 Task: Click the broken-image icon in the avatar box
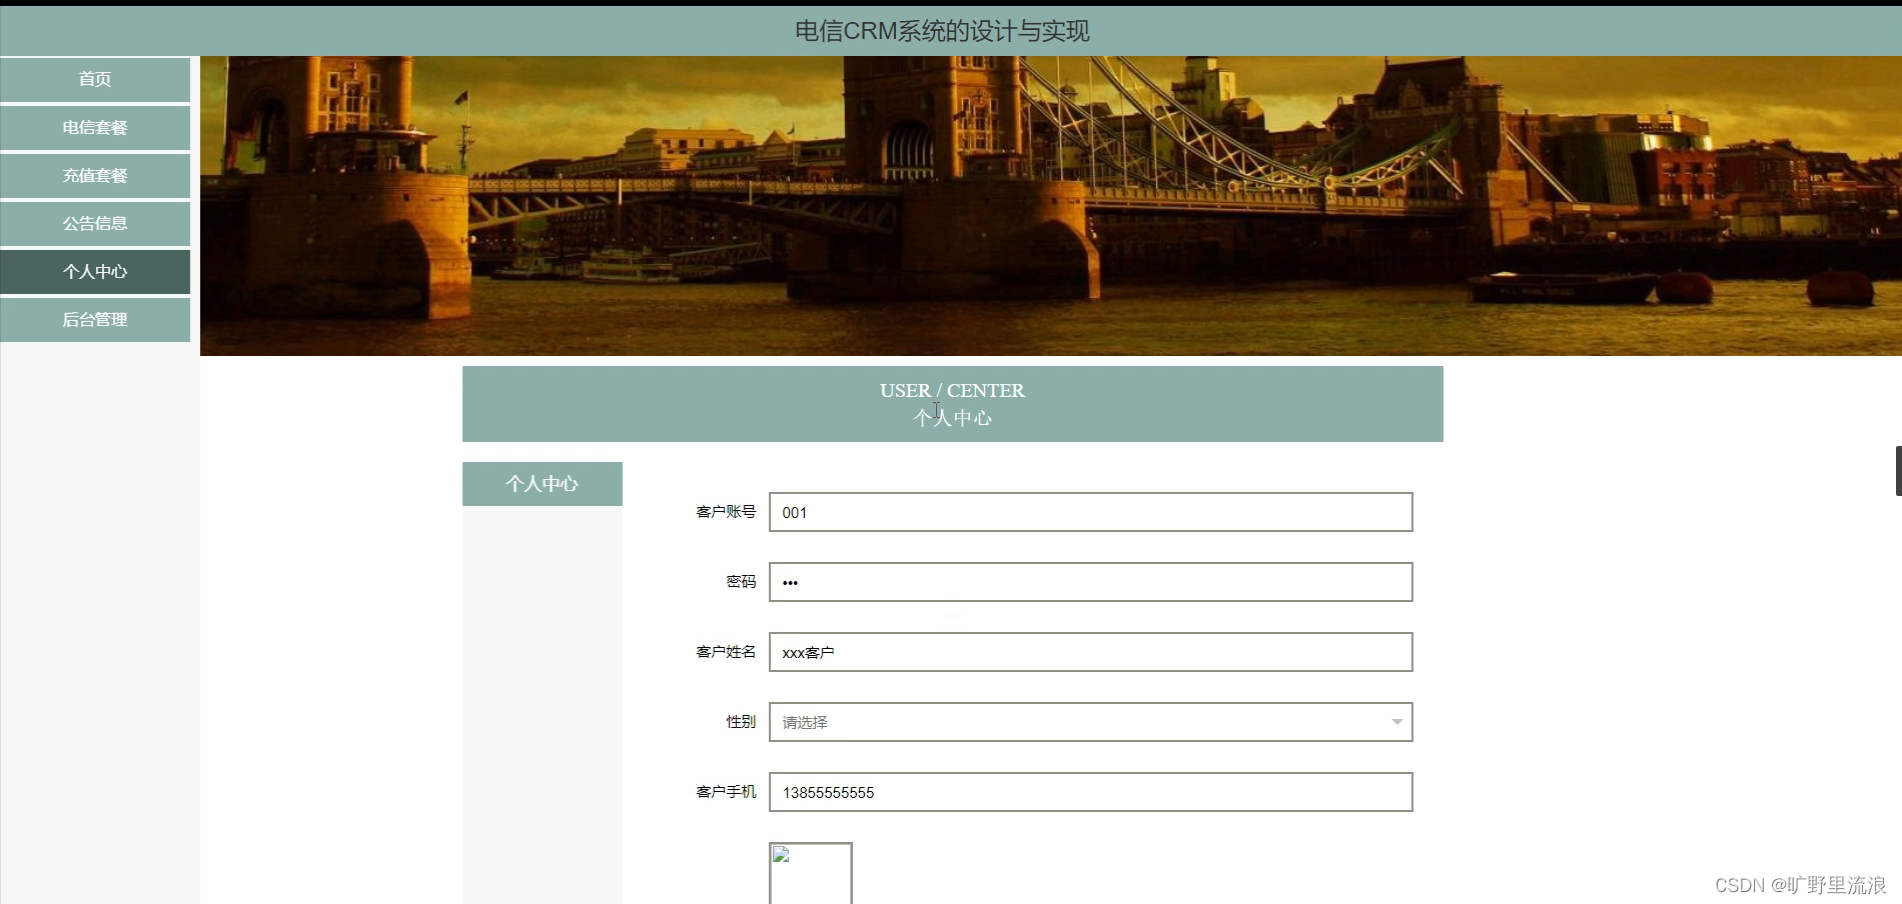tap(779, 856)
